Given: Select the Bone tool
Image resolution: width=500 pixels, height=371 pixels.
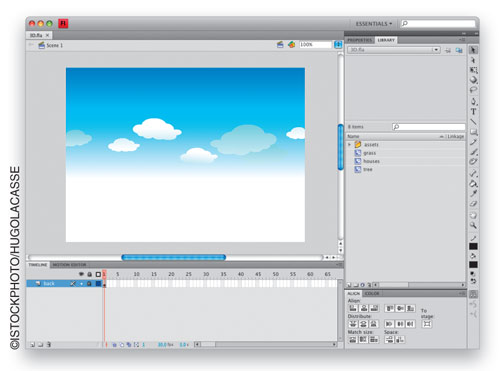Looking at the screenshot, I should pyautogui.click(x=473, y=173).
